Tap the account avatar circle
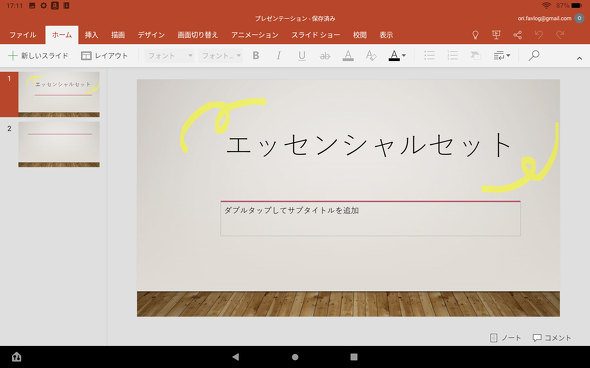 [x=579, y=18]
